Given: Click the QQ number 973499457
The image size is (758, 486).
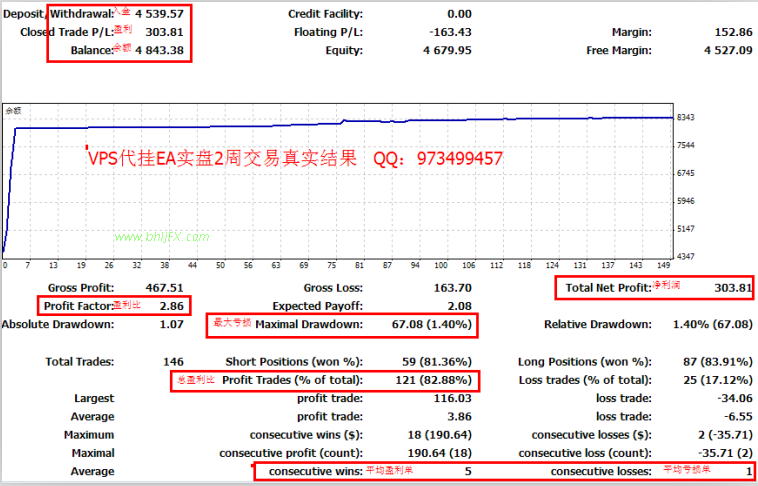Looking at the screenshot, I should (x=460, y=159).
